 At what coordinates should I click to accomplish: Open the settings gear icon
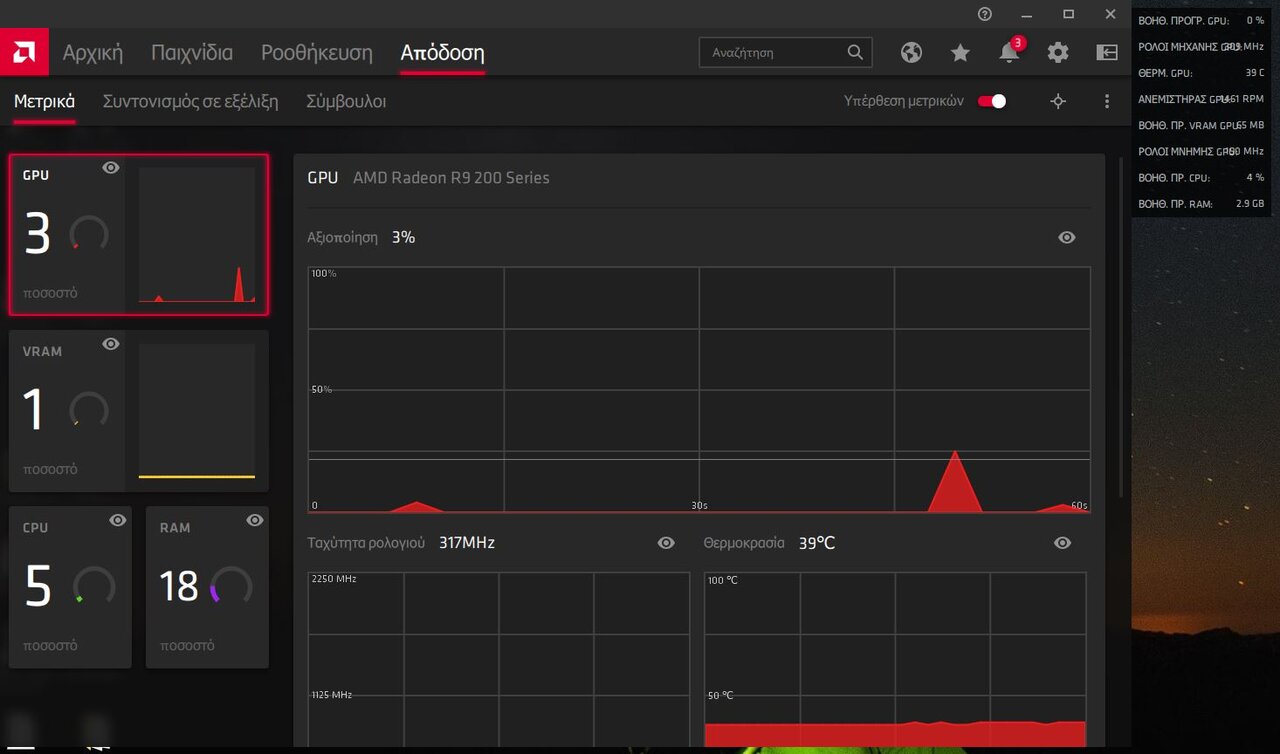[1058, 53]
